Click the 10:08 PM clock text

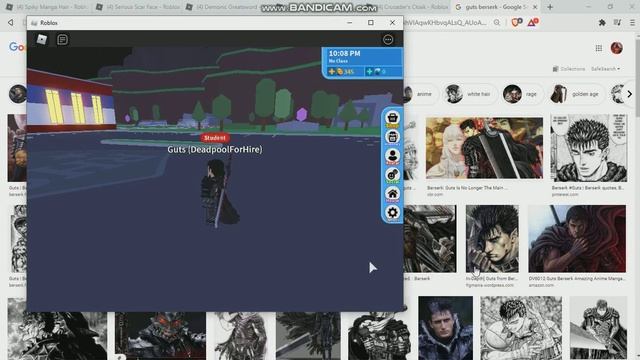[344, 53]
